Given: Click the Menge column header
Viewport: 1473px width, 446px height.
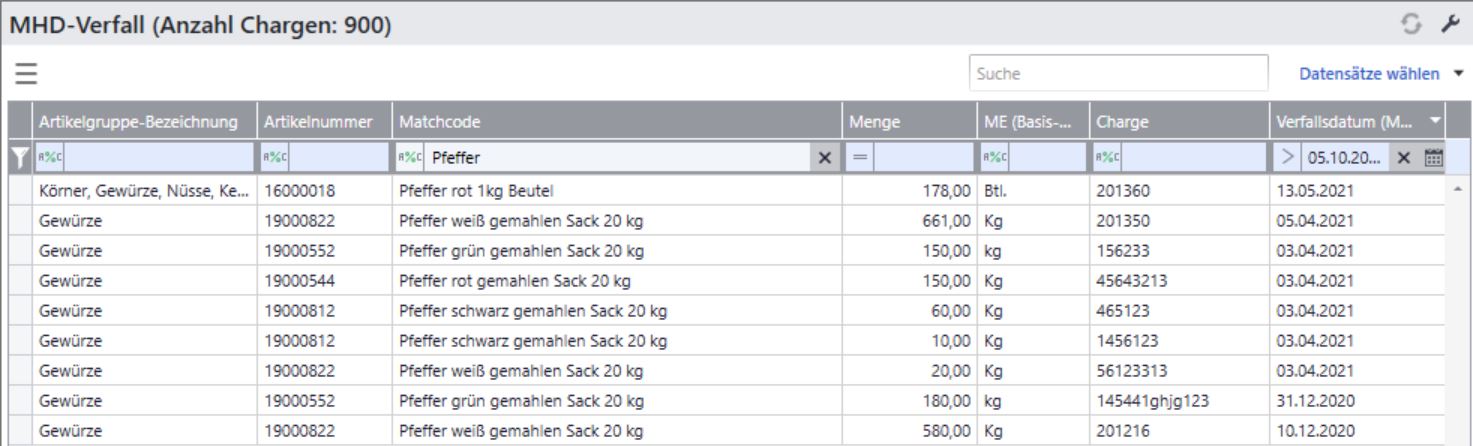Looking at the screenshot, I should pyautogui.click(x=876, y=122).
